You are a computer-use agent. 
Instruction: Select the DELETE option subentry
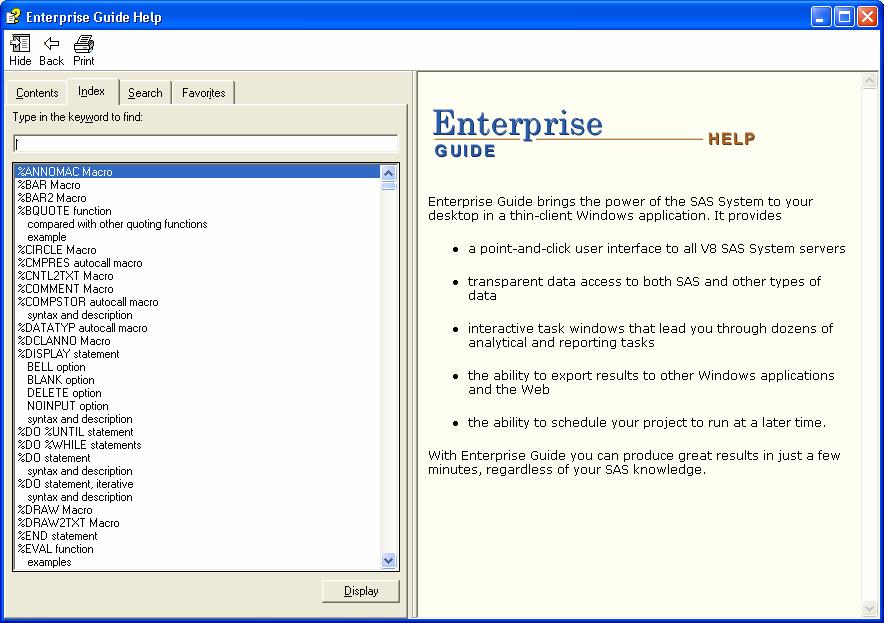[x=64, y=392]
